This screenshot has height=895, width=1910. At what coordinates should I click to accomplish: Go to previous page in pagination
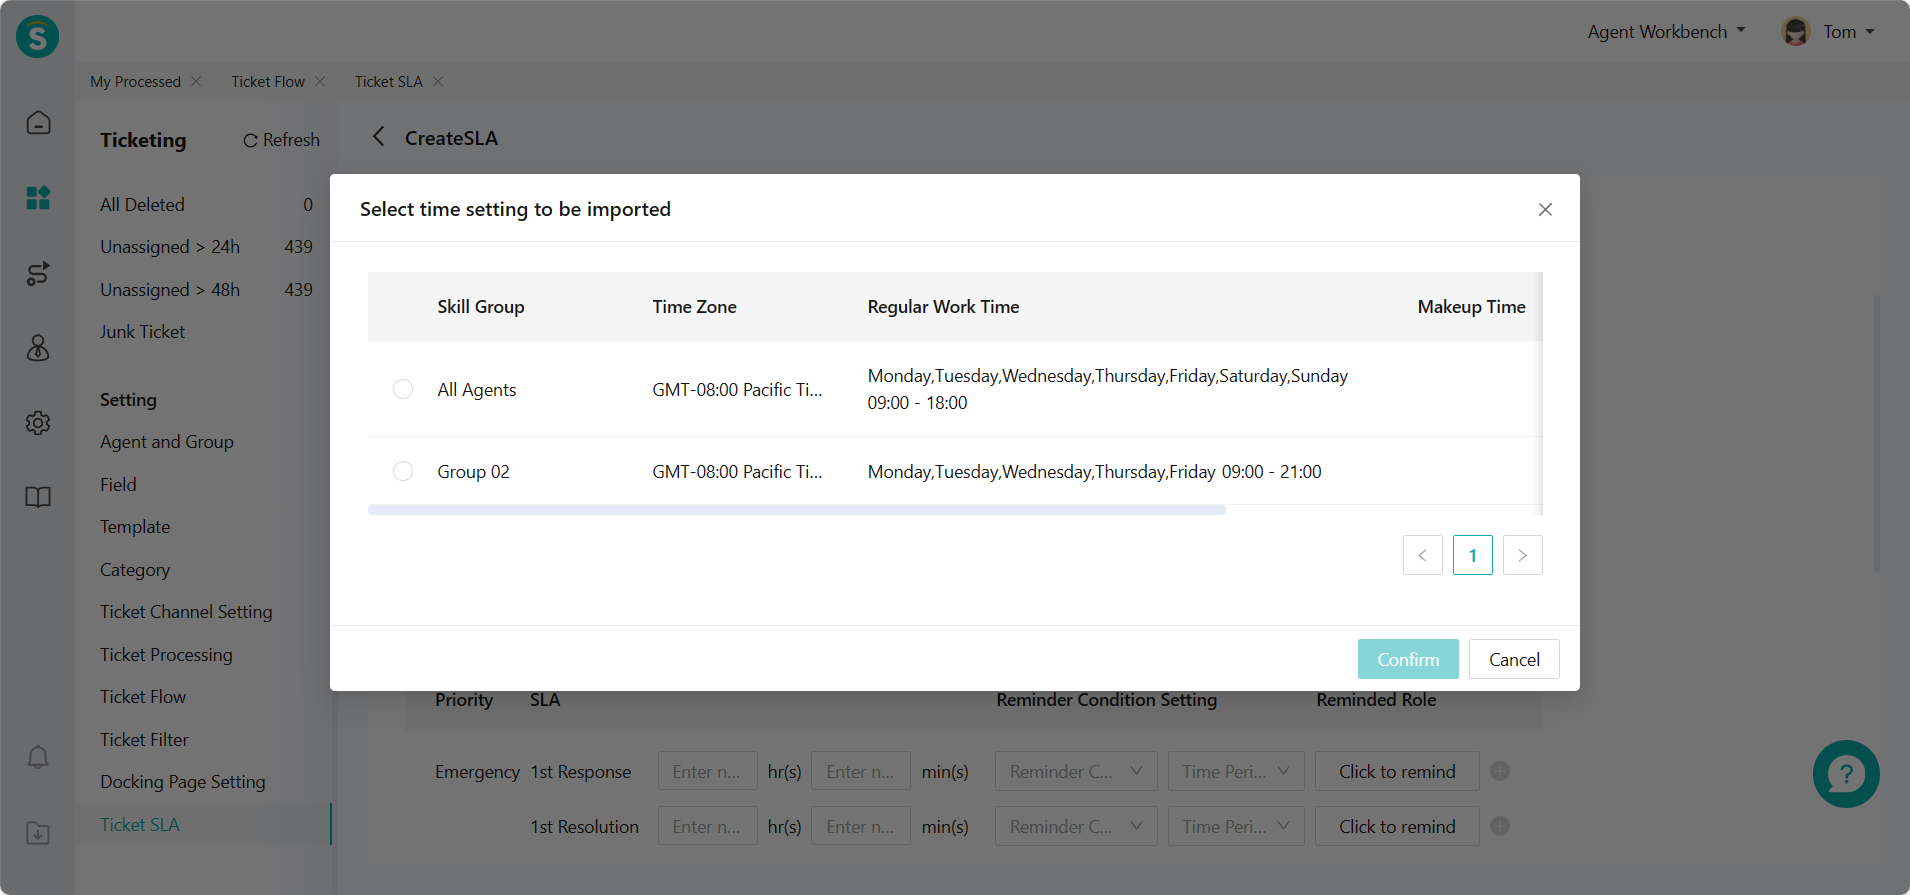(x=1422, y=555)
